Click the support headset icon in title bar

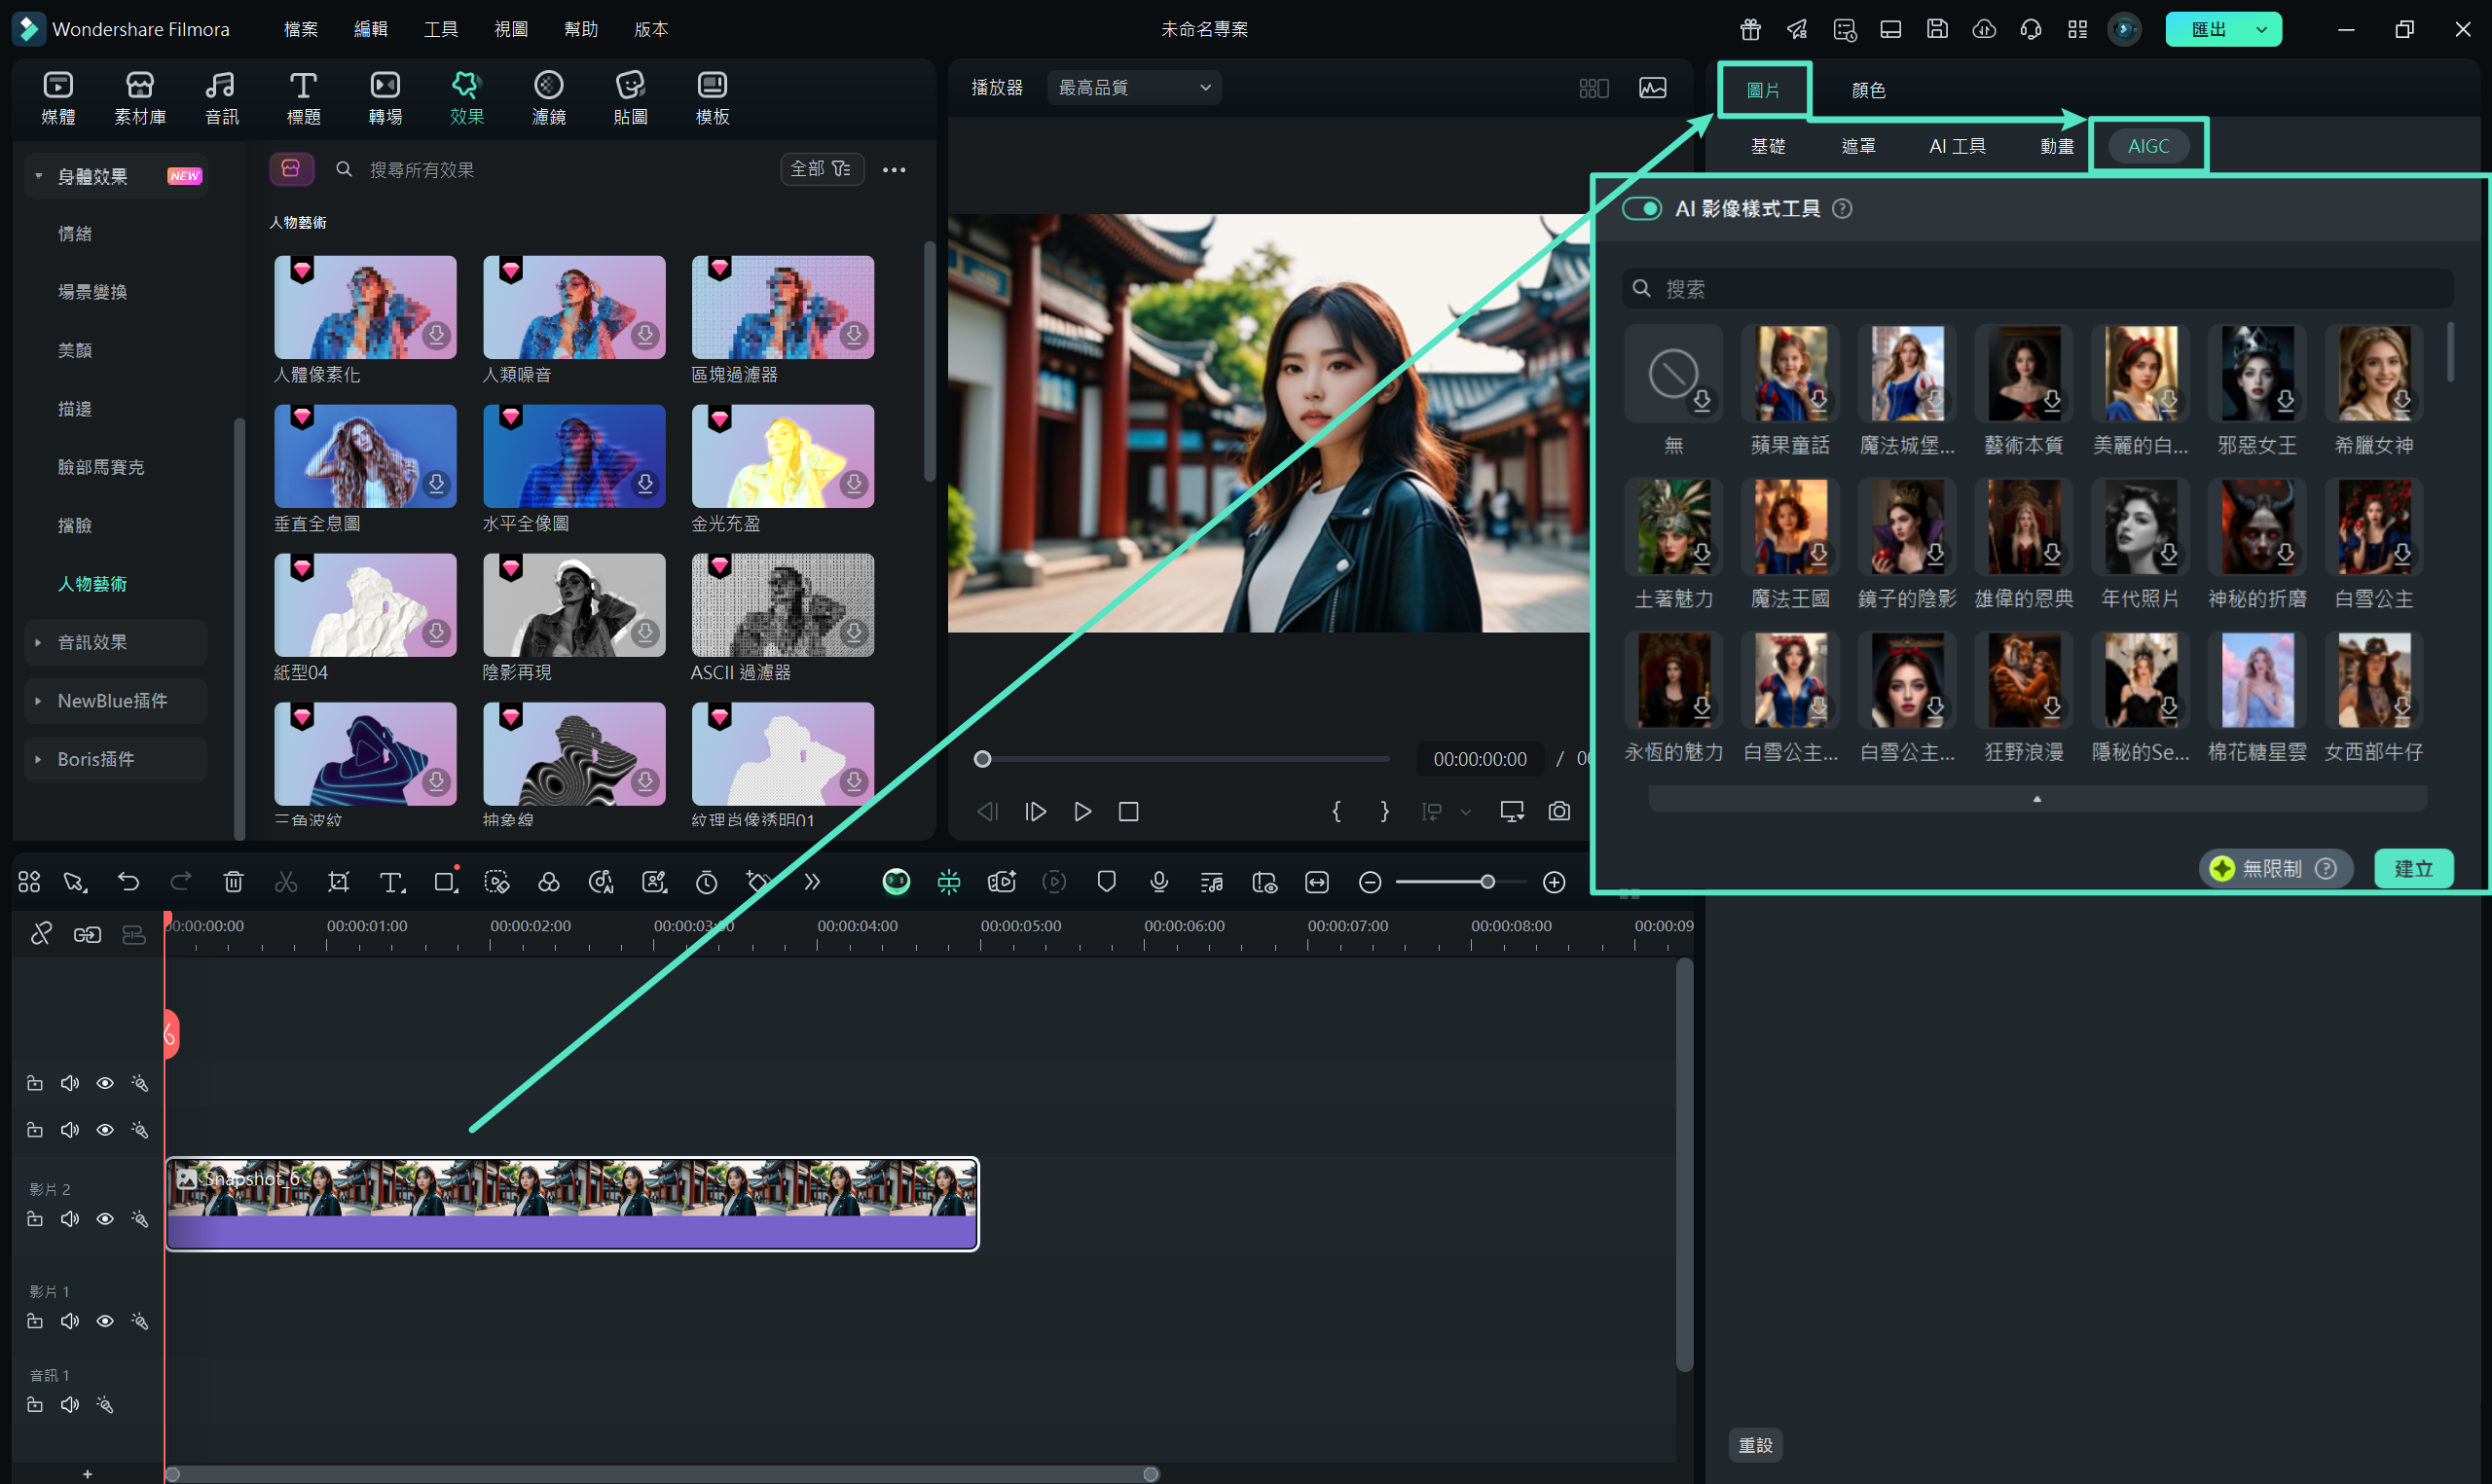point(2031,29)
